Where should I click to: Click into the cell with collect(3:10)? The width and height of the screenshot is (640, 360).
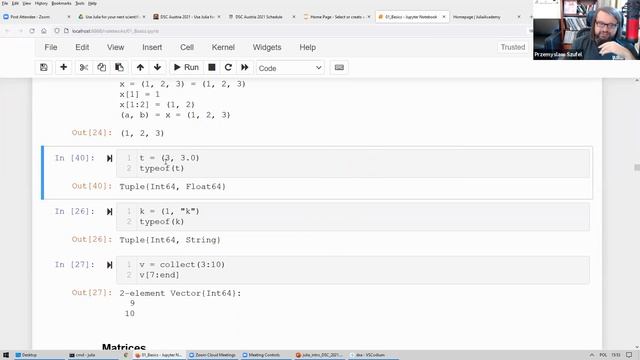tap(353, 270)
